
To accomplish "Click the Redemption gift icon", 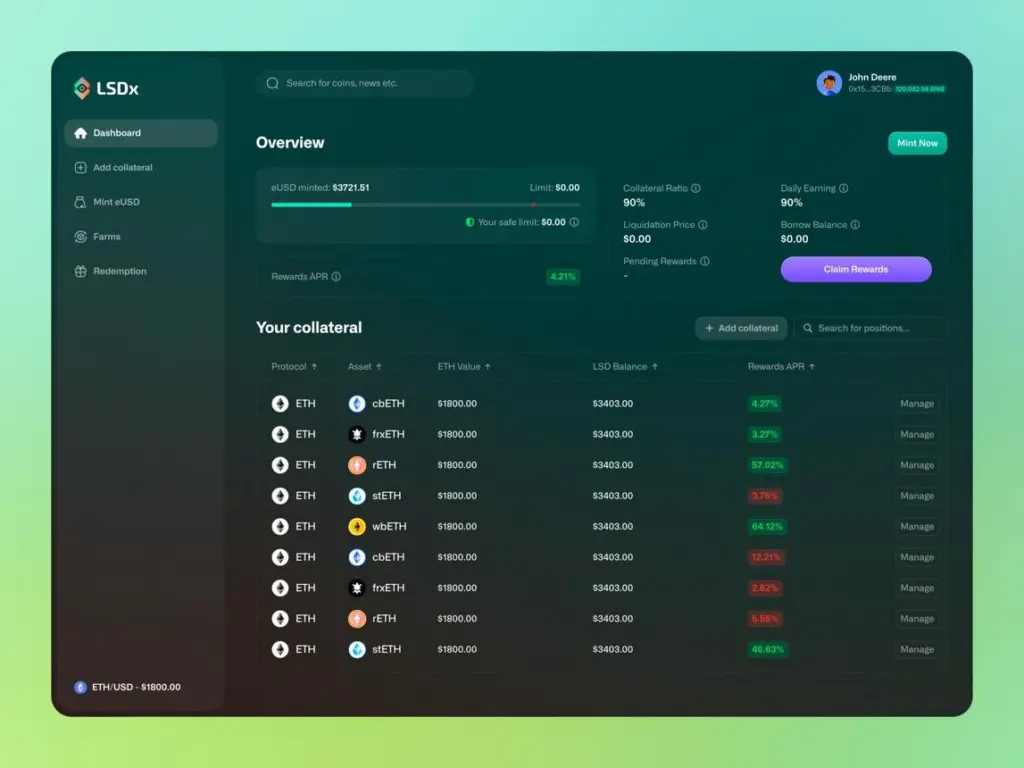I will coord(80,271).
